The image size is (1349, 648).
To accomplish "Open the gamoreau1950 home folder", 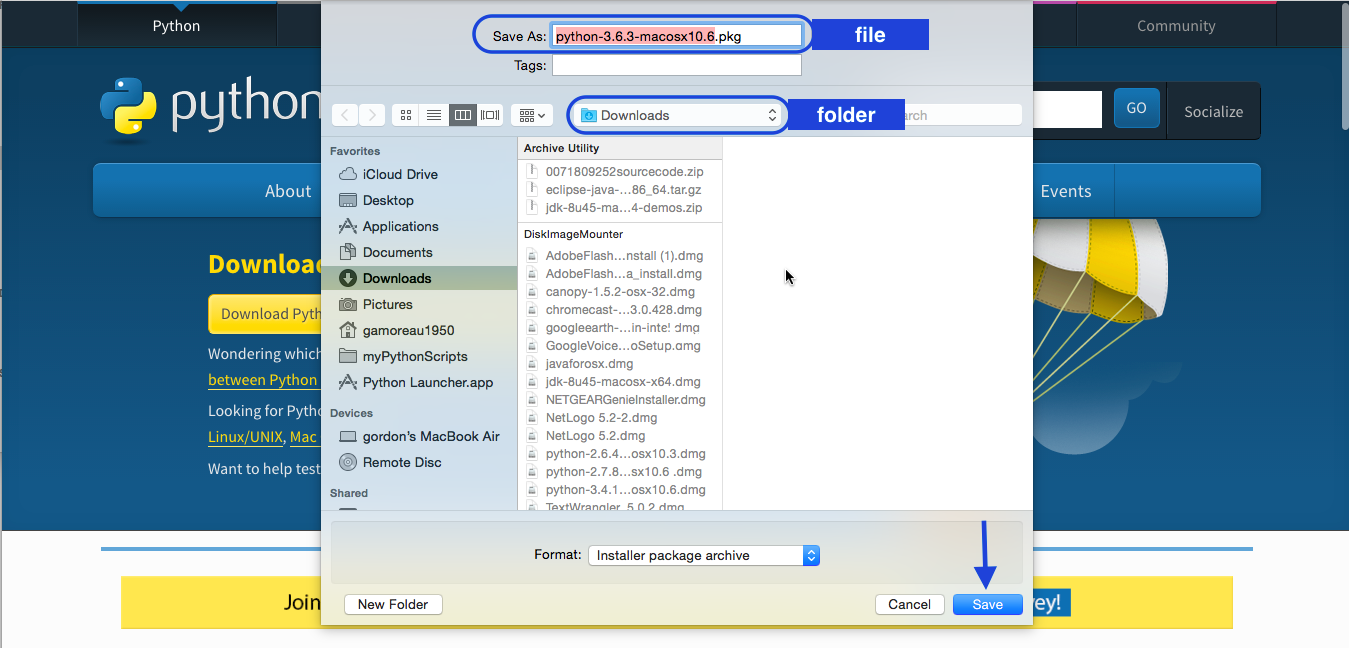I will 419,330.
